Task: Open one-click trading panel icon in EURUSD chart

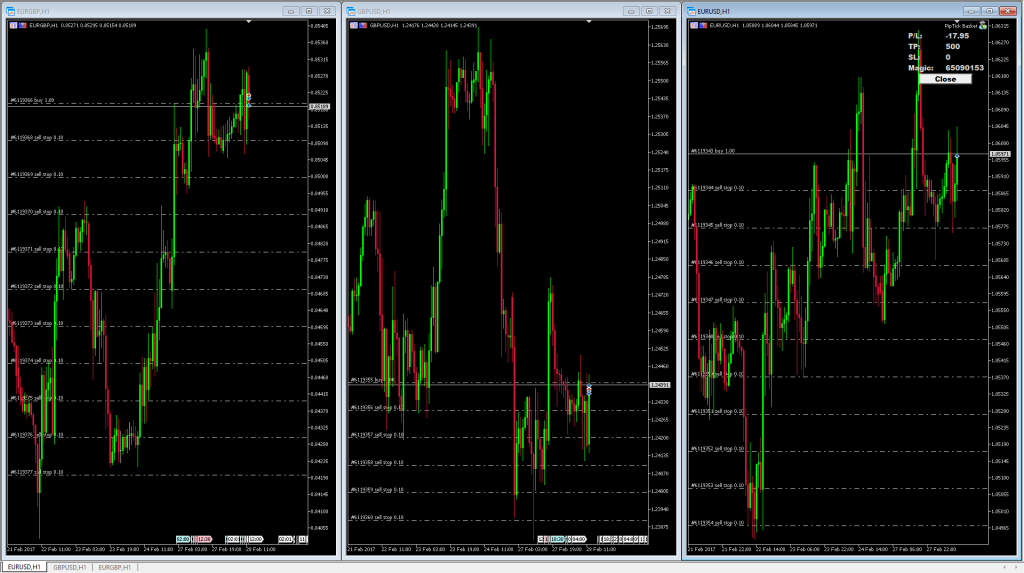Action: pyautogui.click(x=694, y=25)
